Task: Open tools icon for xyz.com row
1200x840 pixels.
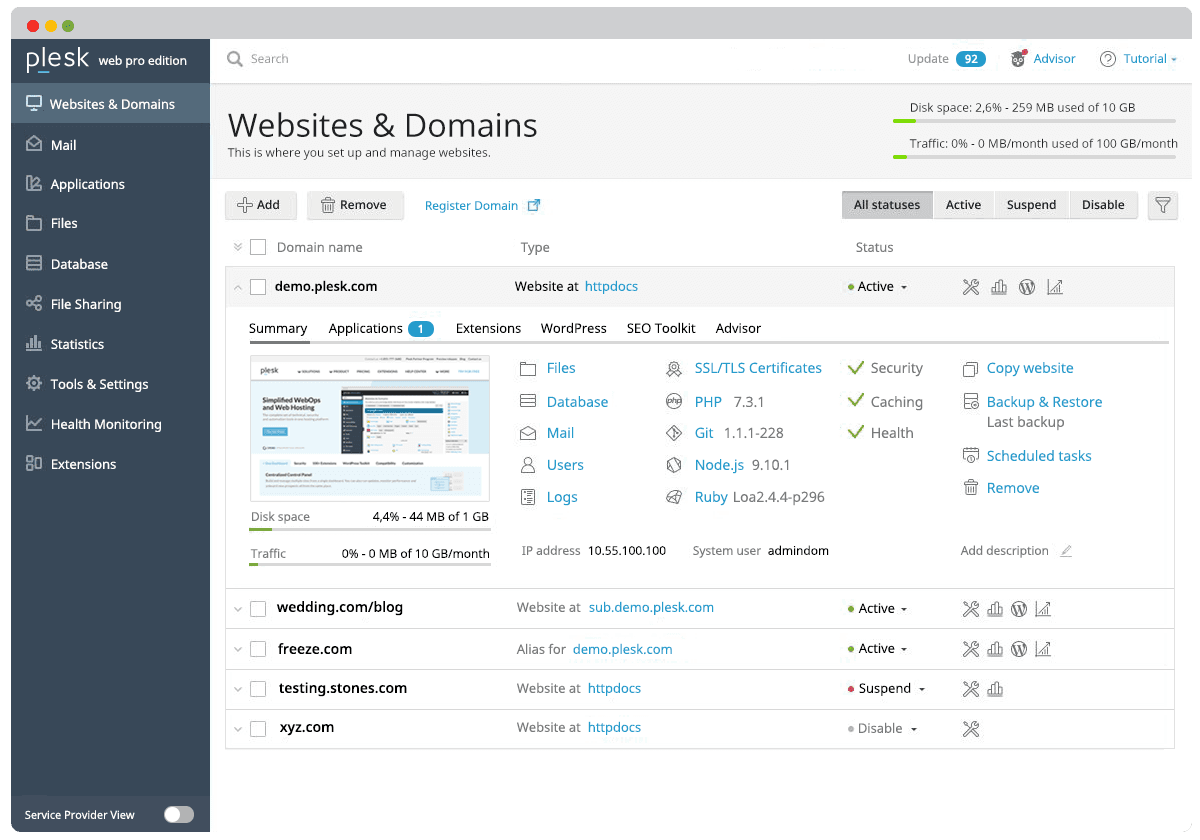Action: click(x=970, y=728)
